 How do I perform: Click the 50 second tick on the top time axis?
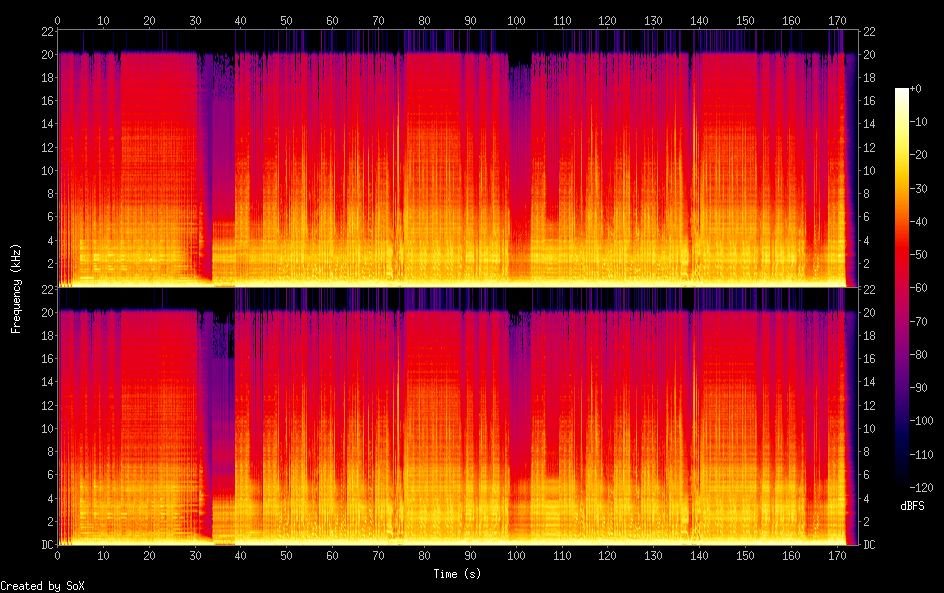pos(287,20)
